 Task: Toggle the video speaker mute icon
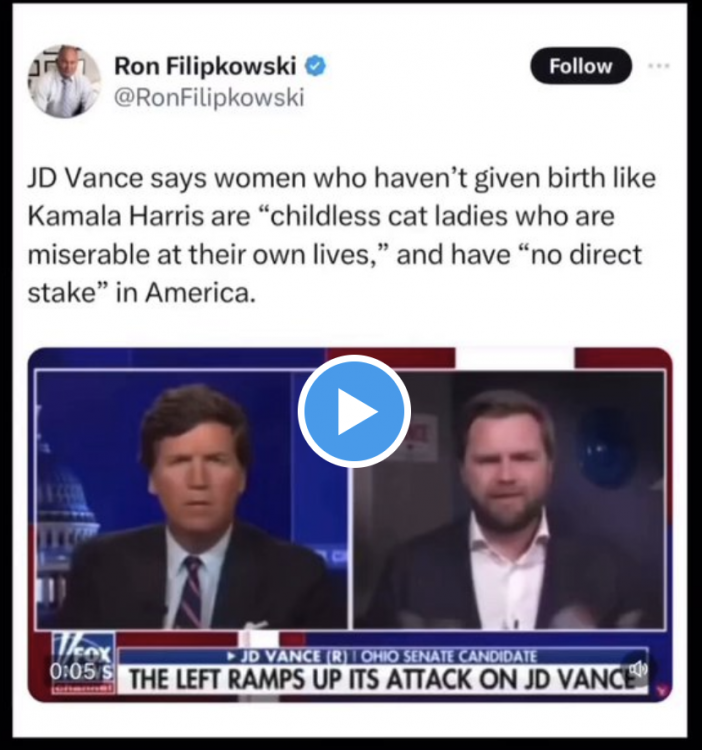(x=639, y=669)
